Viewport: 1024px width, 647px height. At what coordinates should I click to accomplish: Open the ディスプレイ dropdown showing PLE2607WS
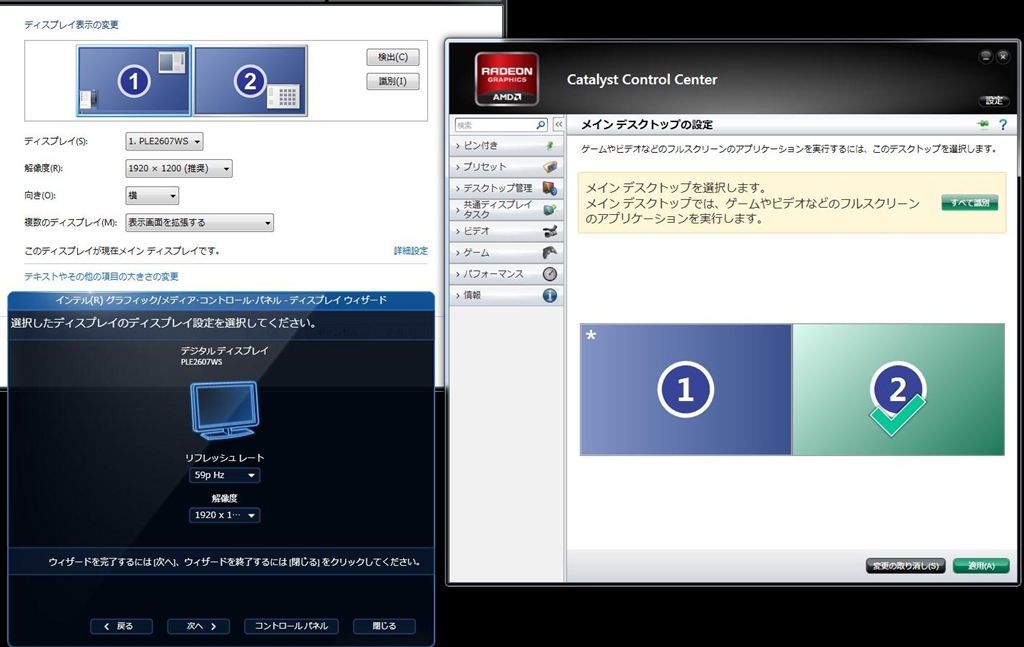click(x=165, y=142)
